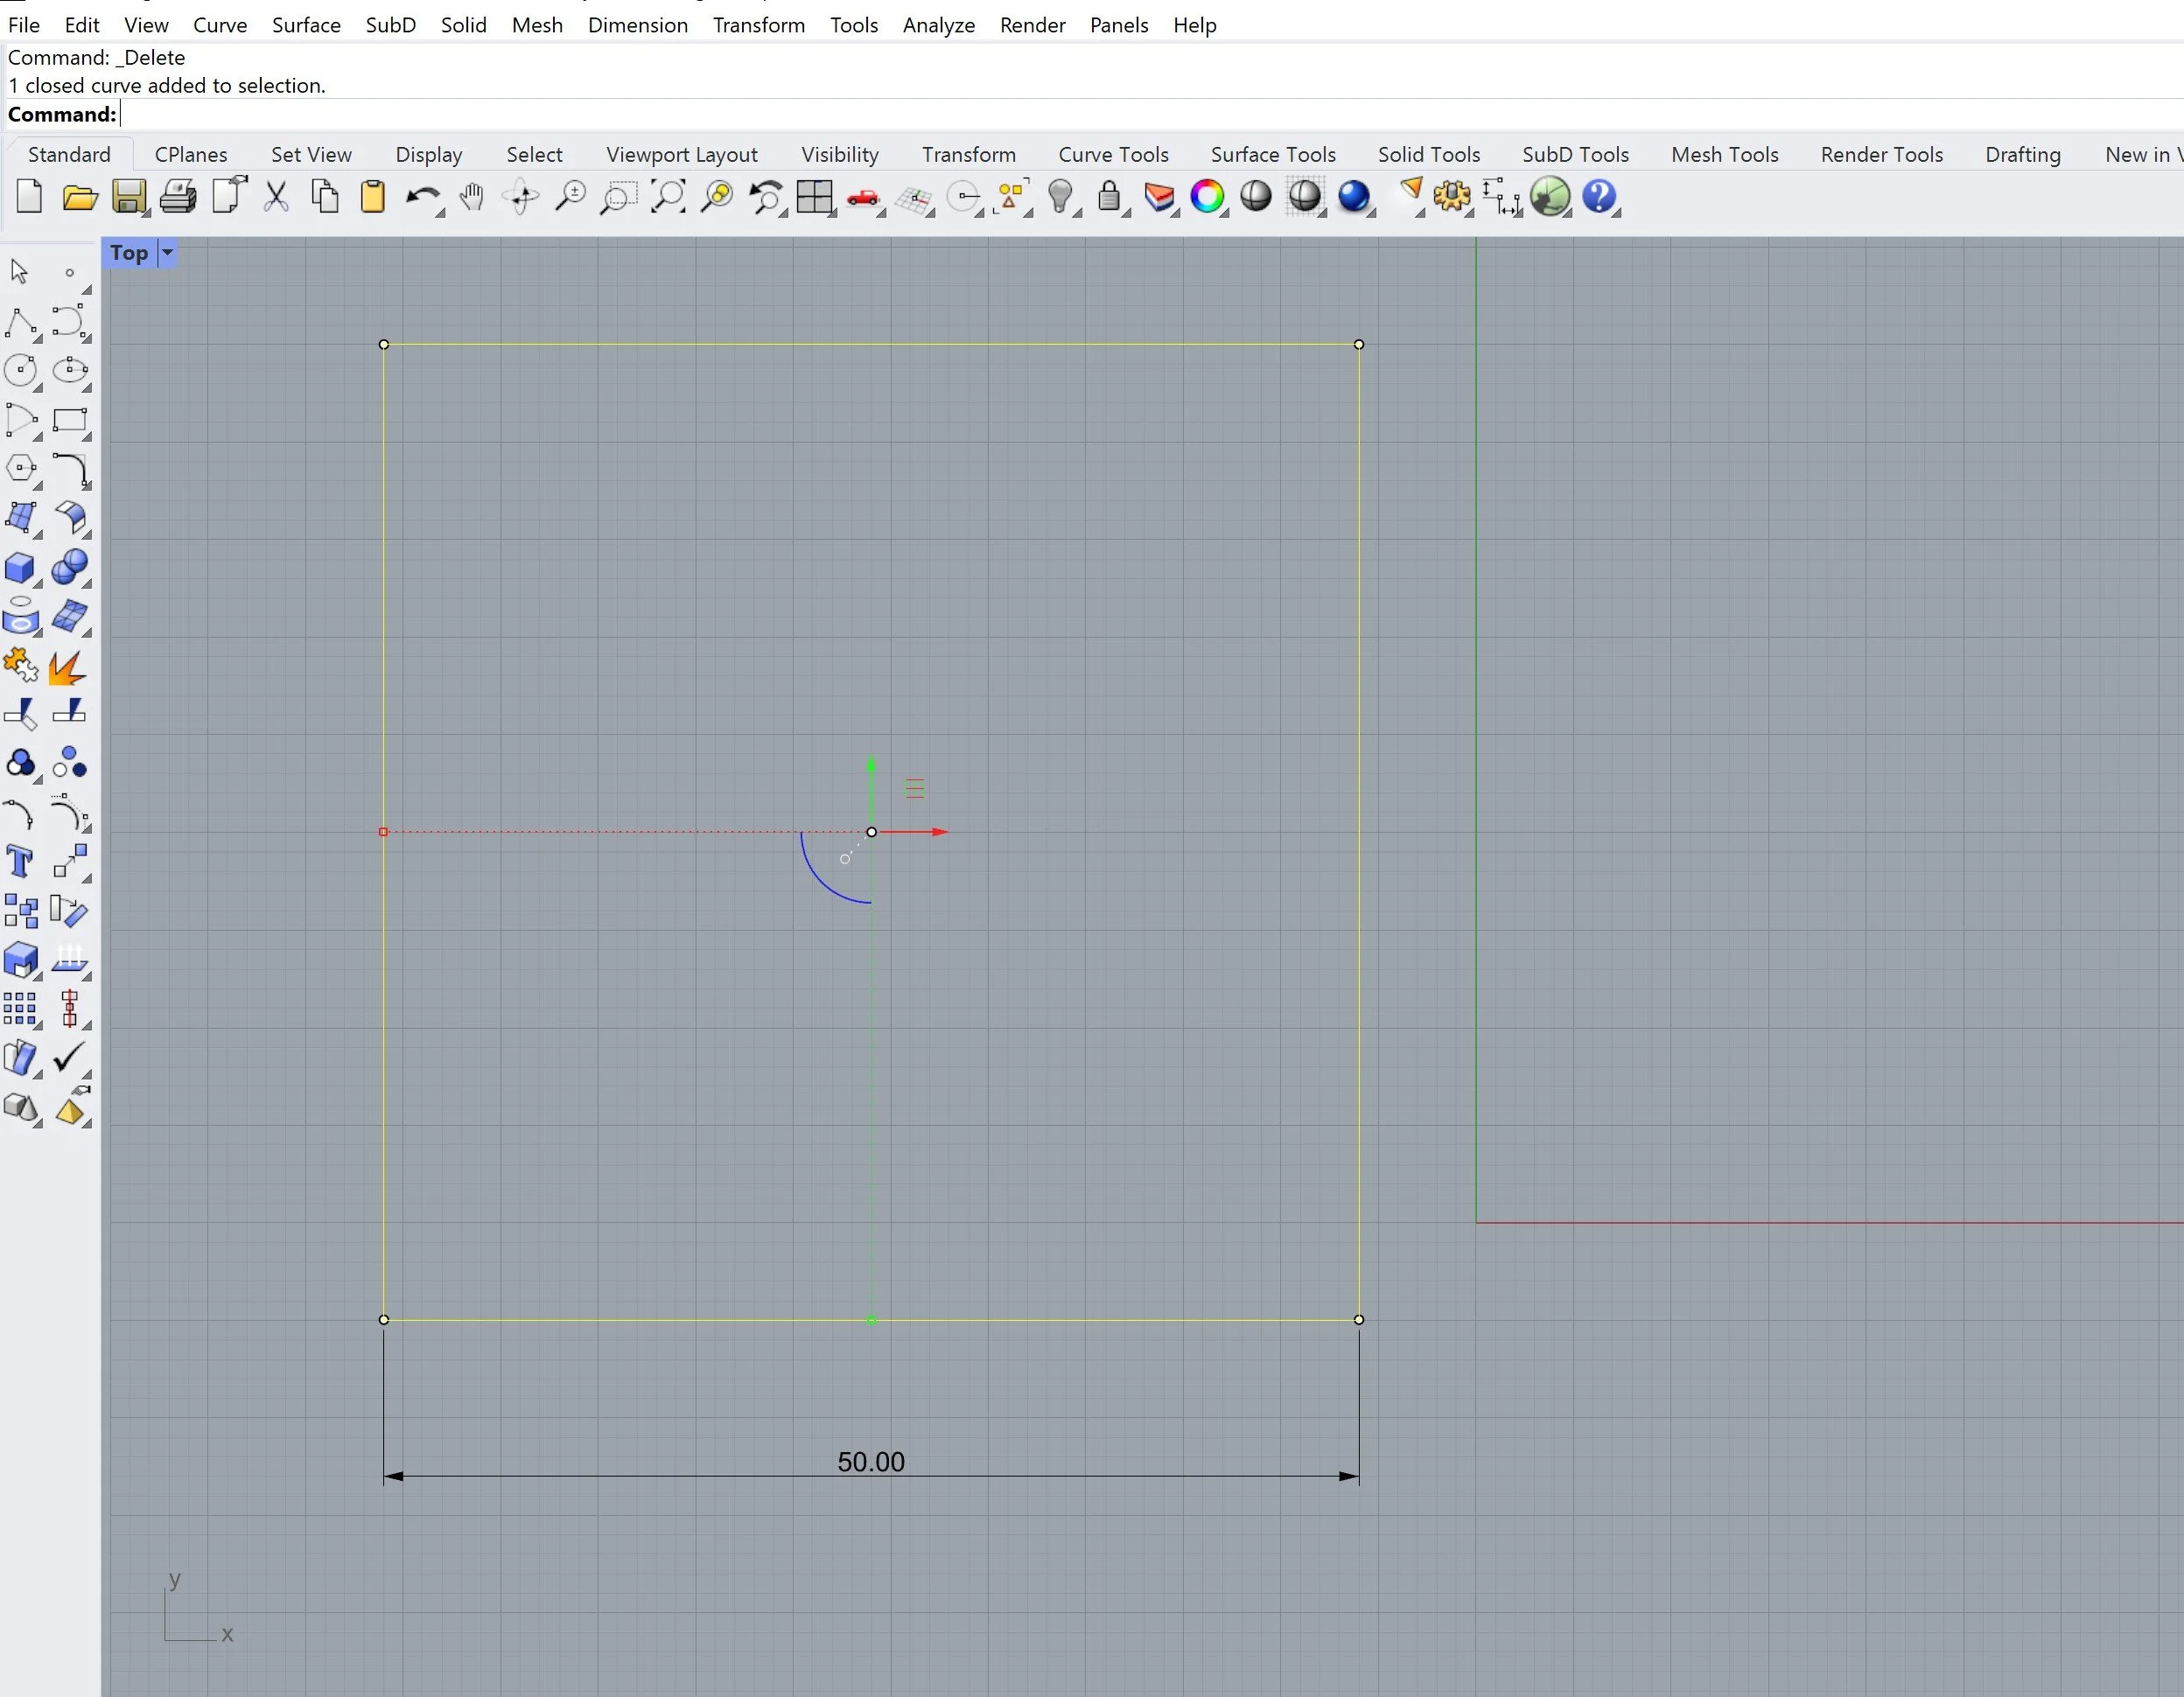Click the Zoom Extents icon
2184x1697 pixels.
tap(667, 196)
